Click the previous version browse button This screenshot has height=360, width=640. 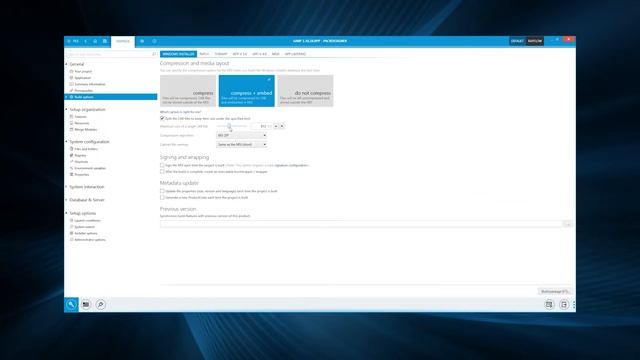tap(568, 224)
